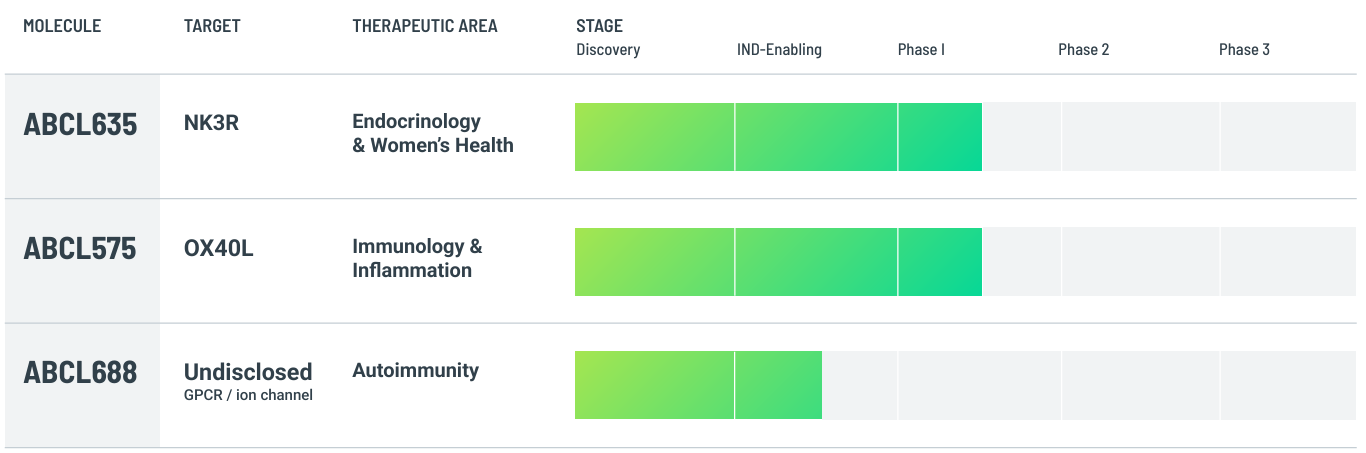Click the ABCL575 molecule name
The width and height of the screenshot is (1366, 453).
(x=80, y=249)
